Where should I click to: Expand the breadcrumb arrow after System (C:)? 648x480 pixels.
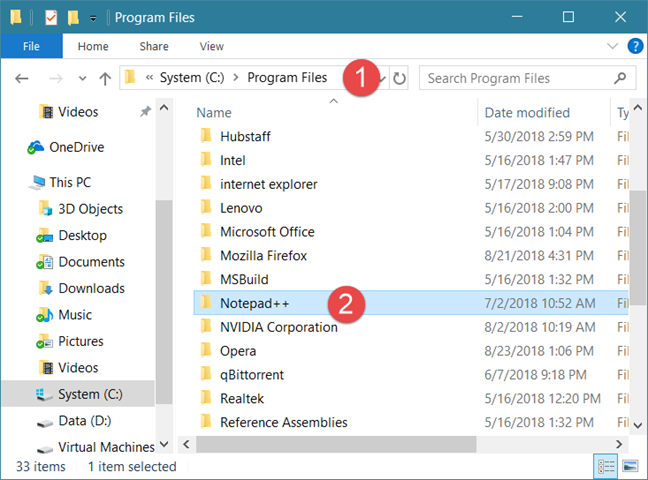click(236, 78)
